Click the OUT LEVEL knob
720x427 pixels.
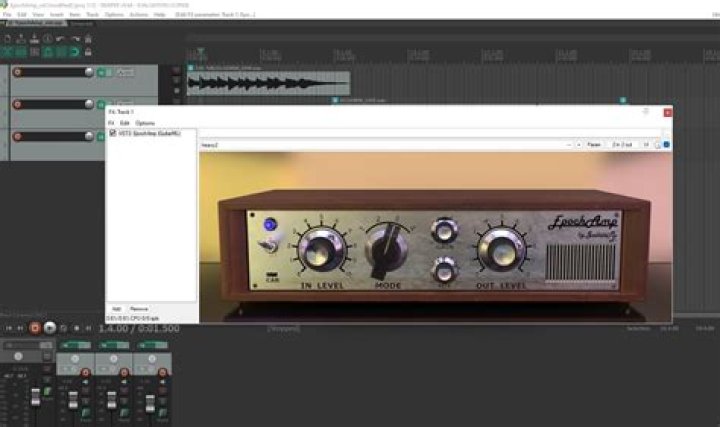(501, 250)
